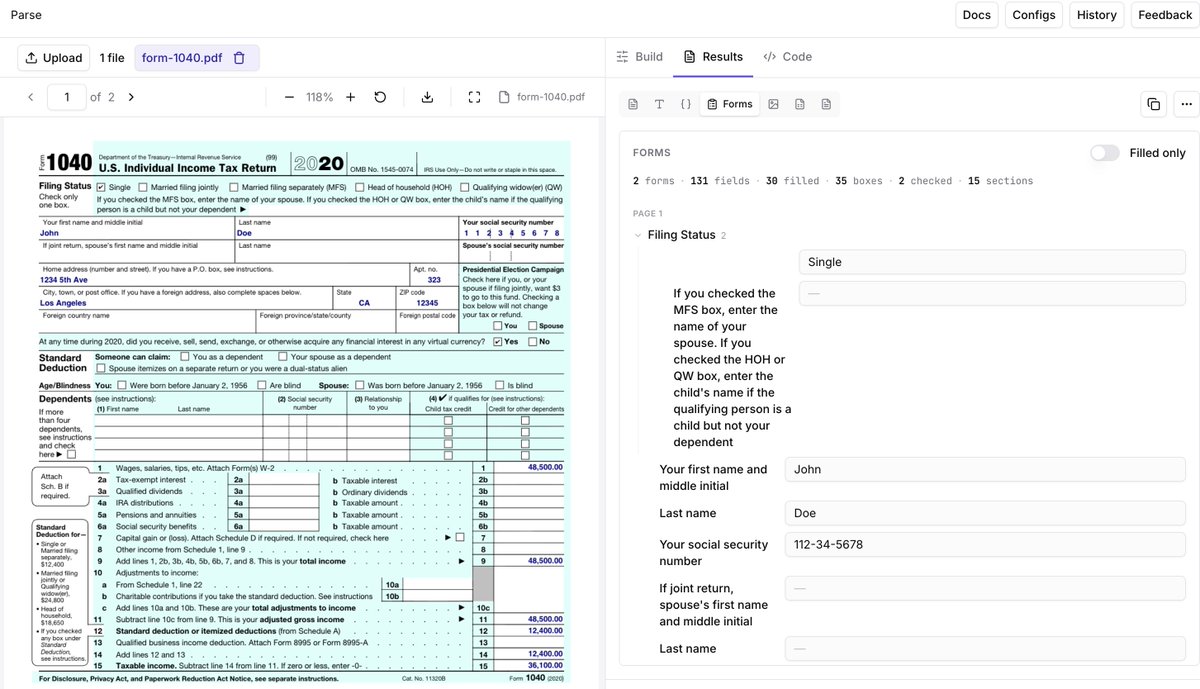The height and width of the screenshot is (689, 1200).
Task: Click the '15 sections' summary text
Action: pyautogui.click(x=1000, y=181)
